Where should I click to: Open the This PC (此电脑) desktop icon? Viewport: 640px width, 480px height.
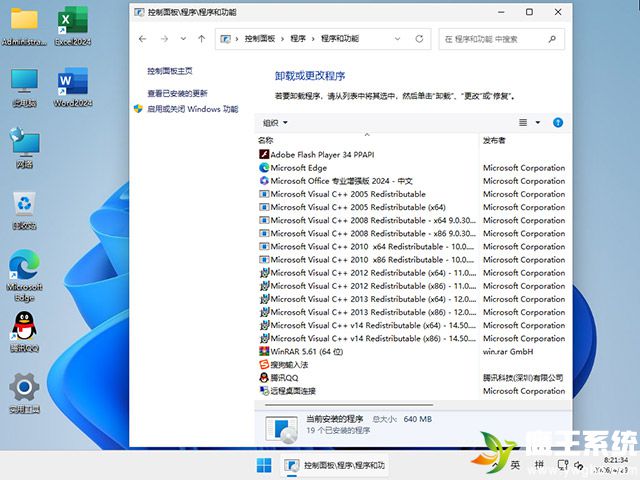24,87
